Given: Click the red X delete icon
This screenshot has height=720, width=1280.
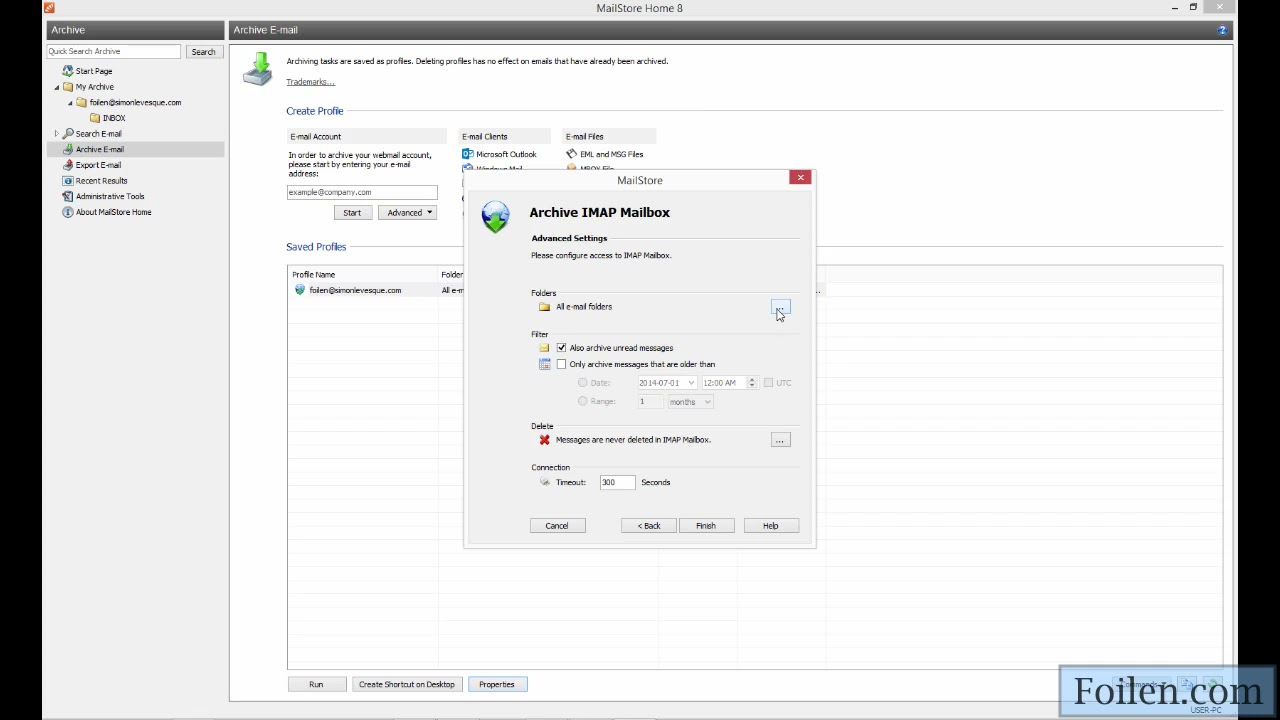Looking at the screenshot, I should click(x=544, y=440).
